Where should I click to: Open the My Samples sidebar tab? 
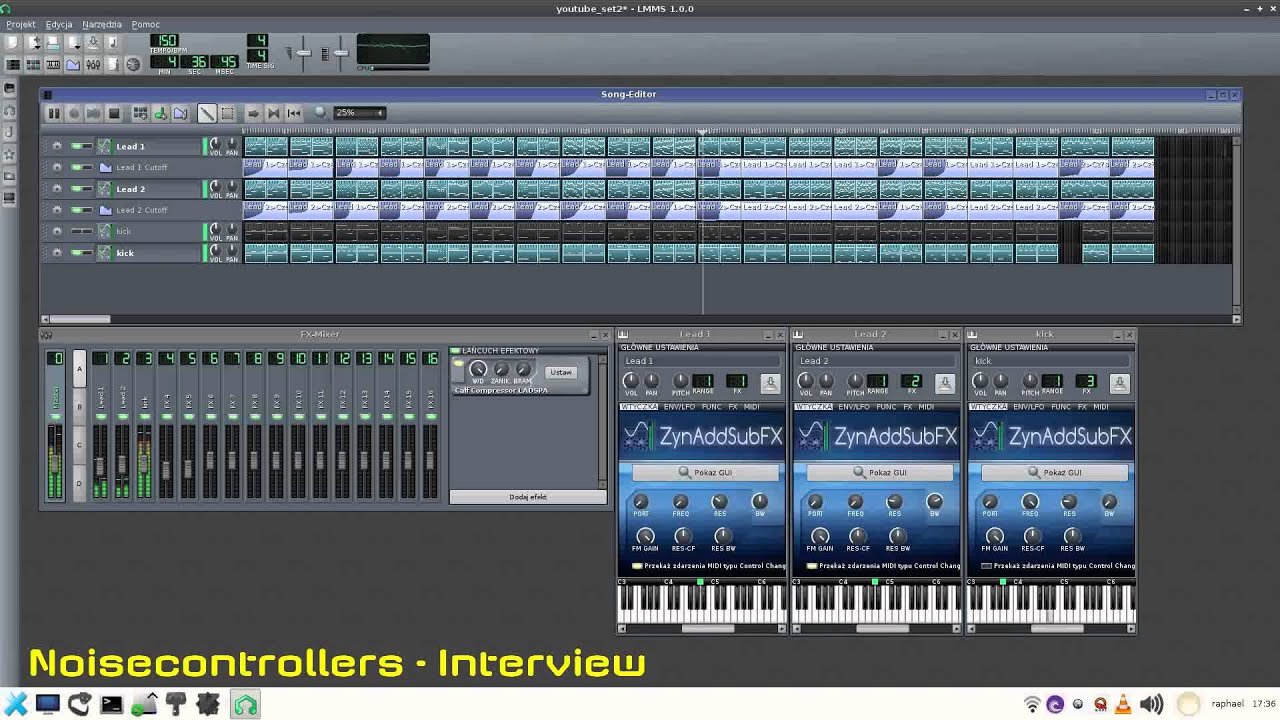(10, 132)
